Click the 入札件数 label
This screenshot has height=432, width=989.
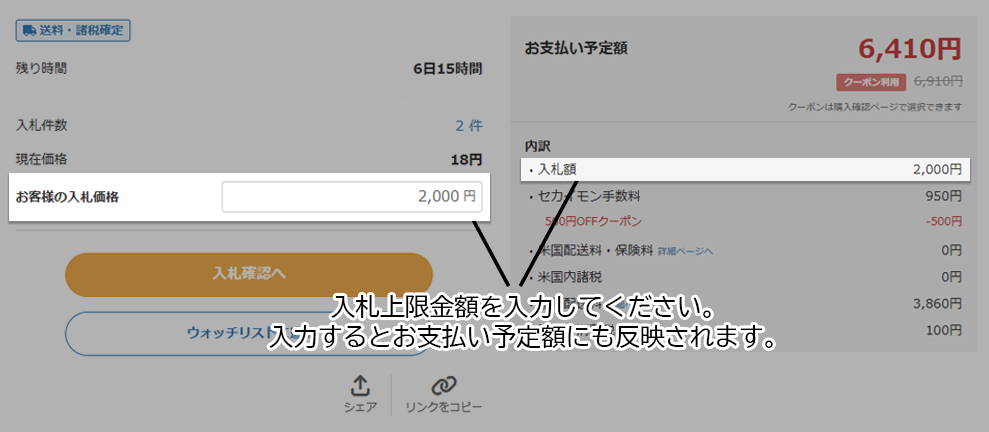tap(42, 126)
